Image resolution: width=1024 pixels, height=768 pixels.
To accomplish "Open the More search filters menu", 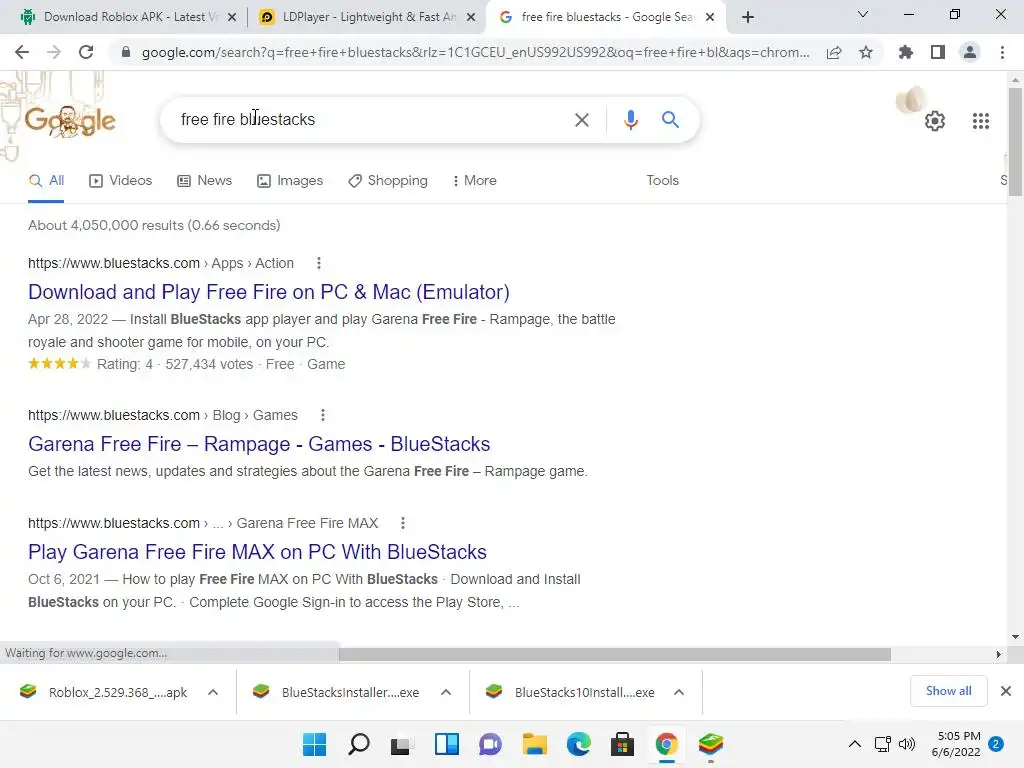I will pos(475,180).
